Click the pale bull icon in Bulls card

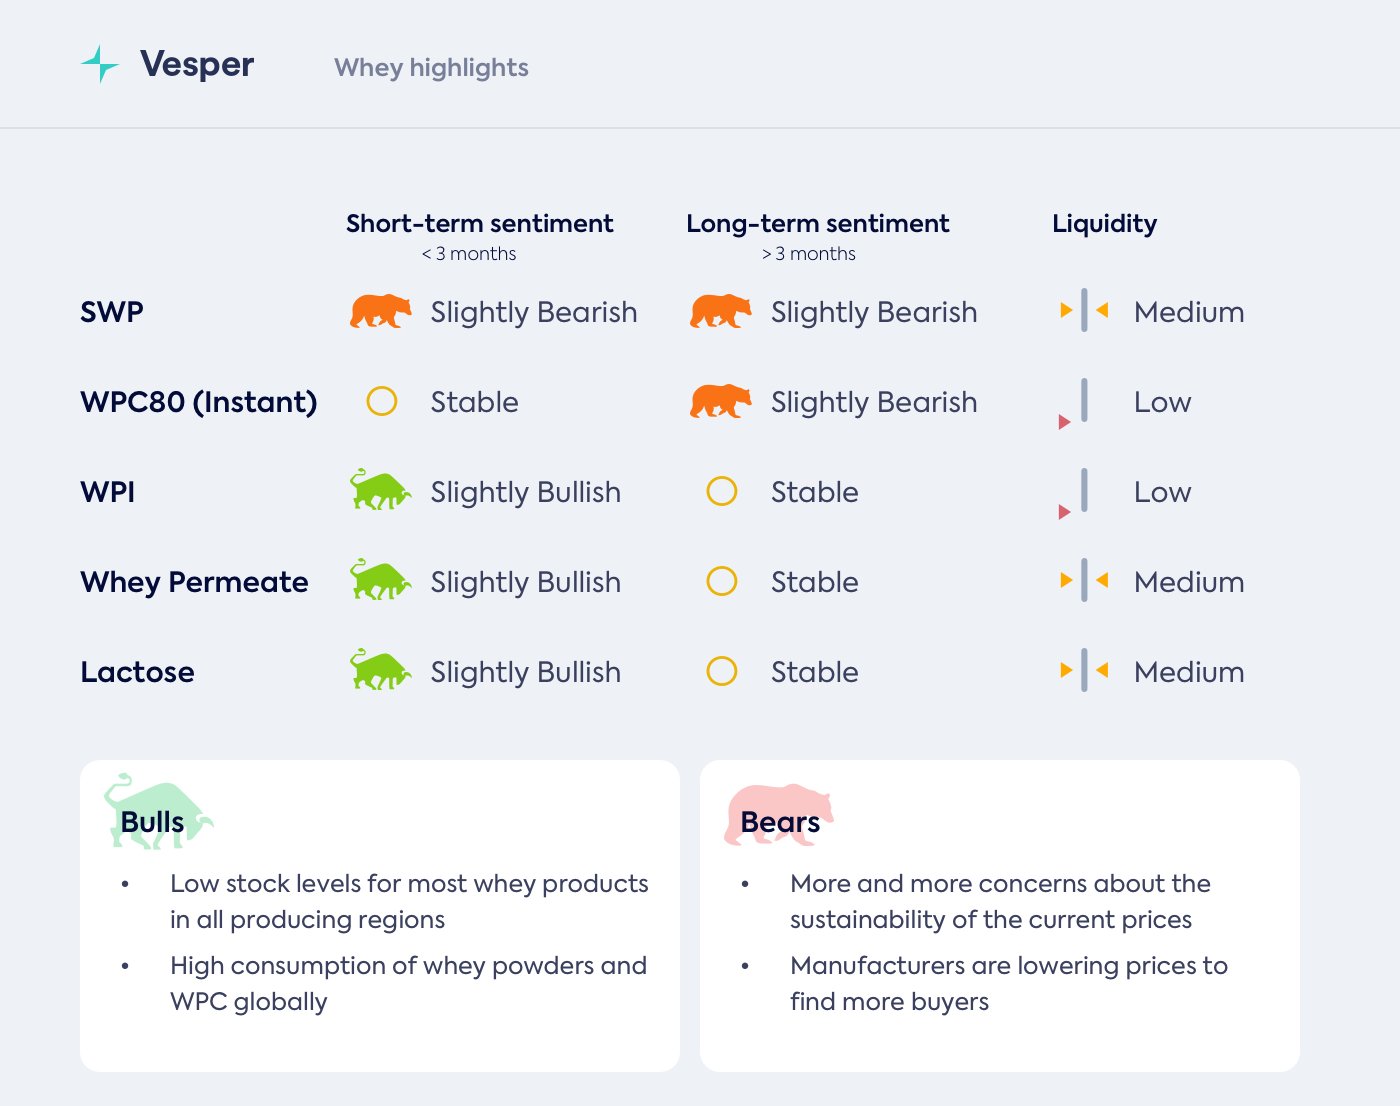tap(157, 812)
